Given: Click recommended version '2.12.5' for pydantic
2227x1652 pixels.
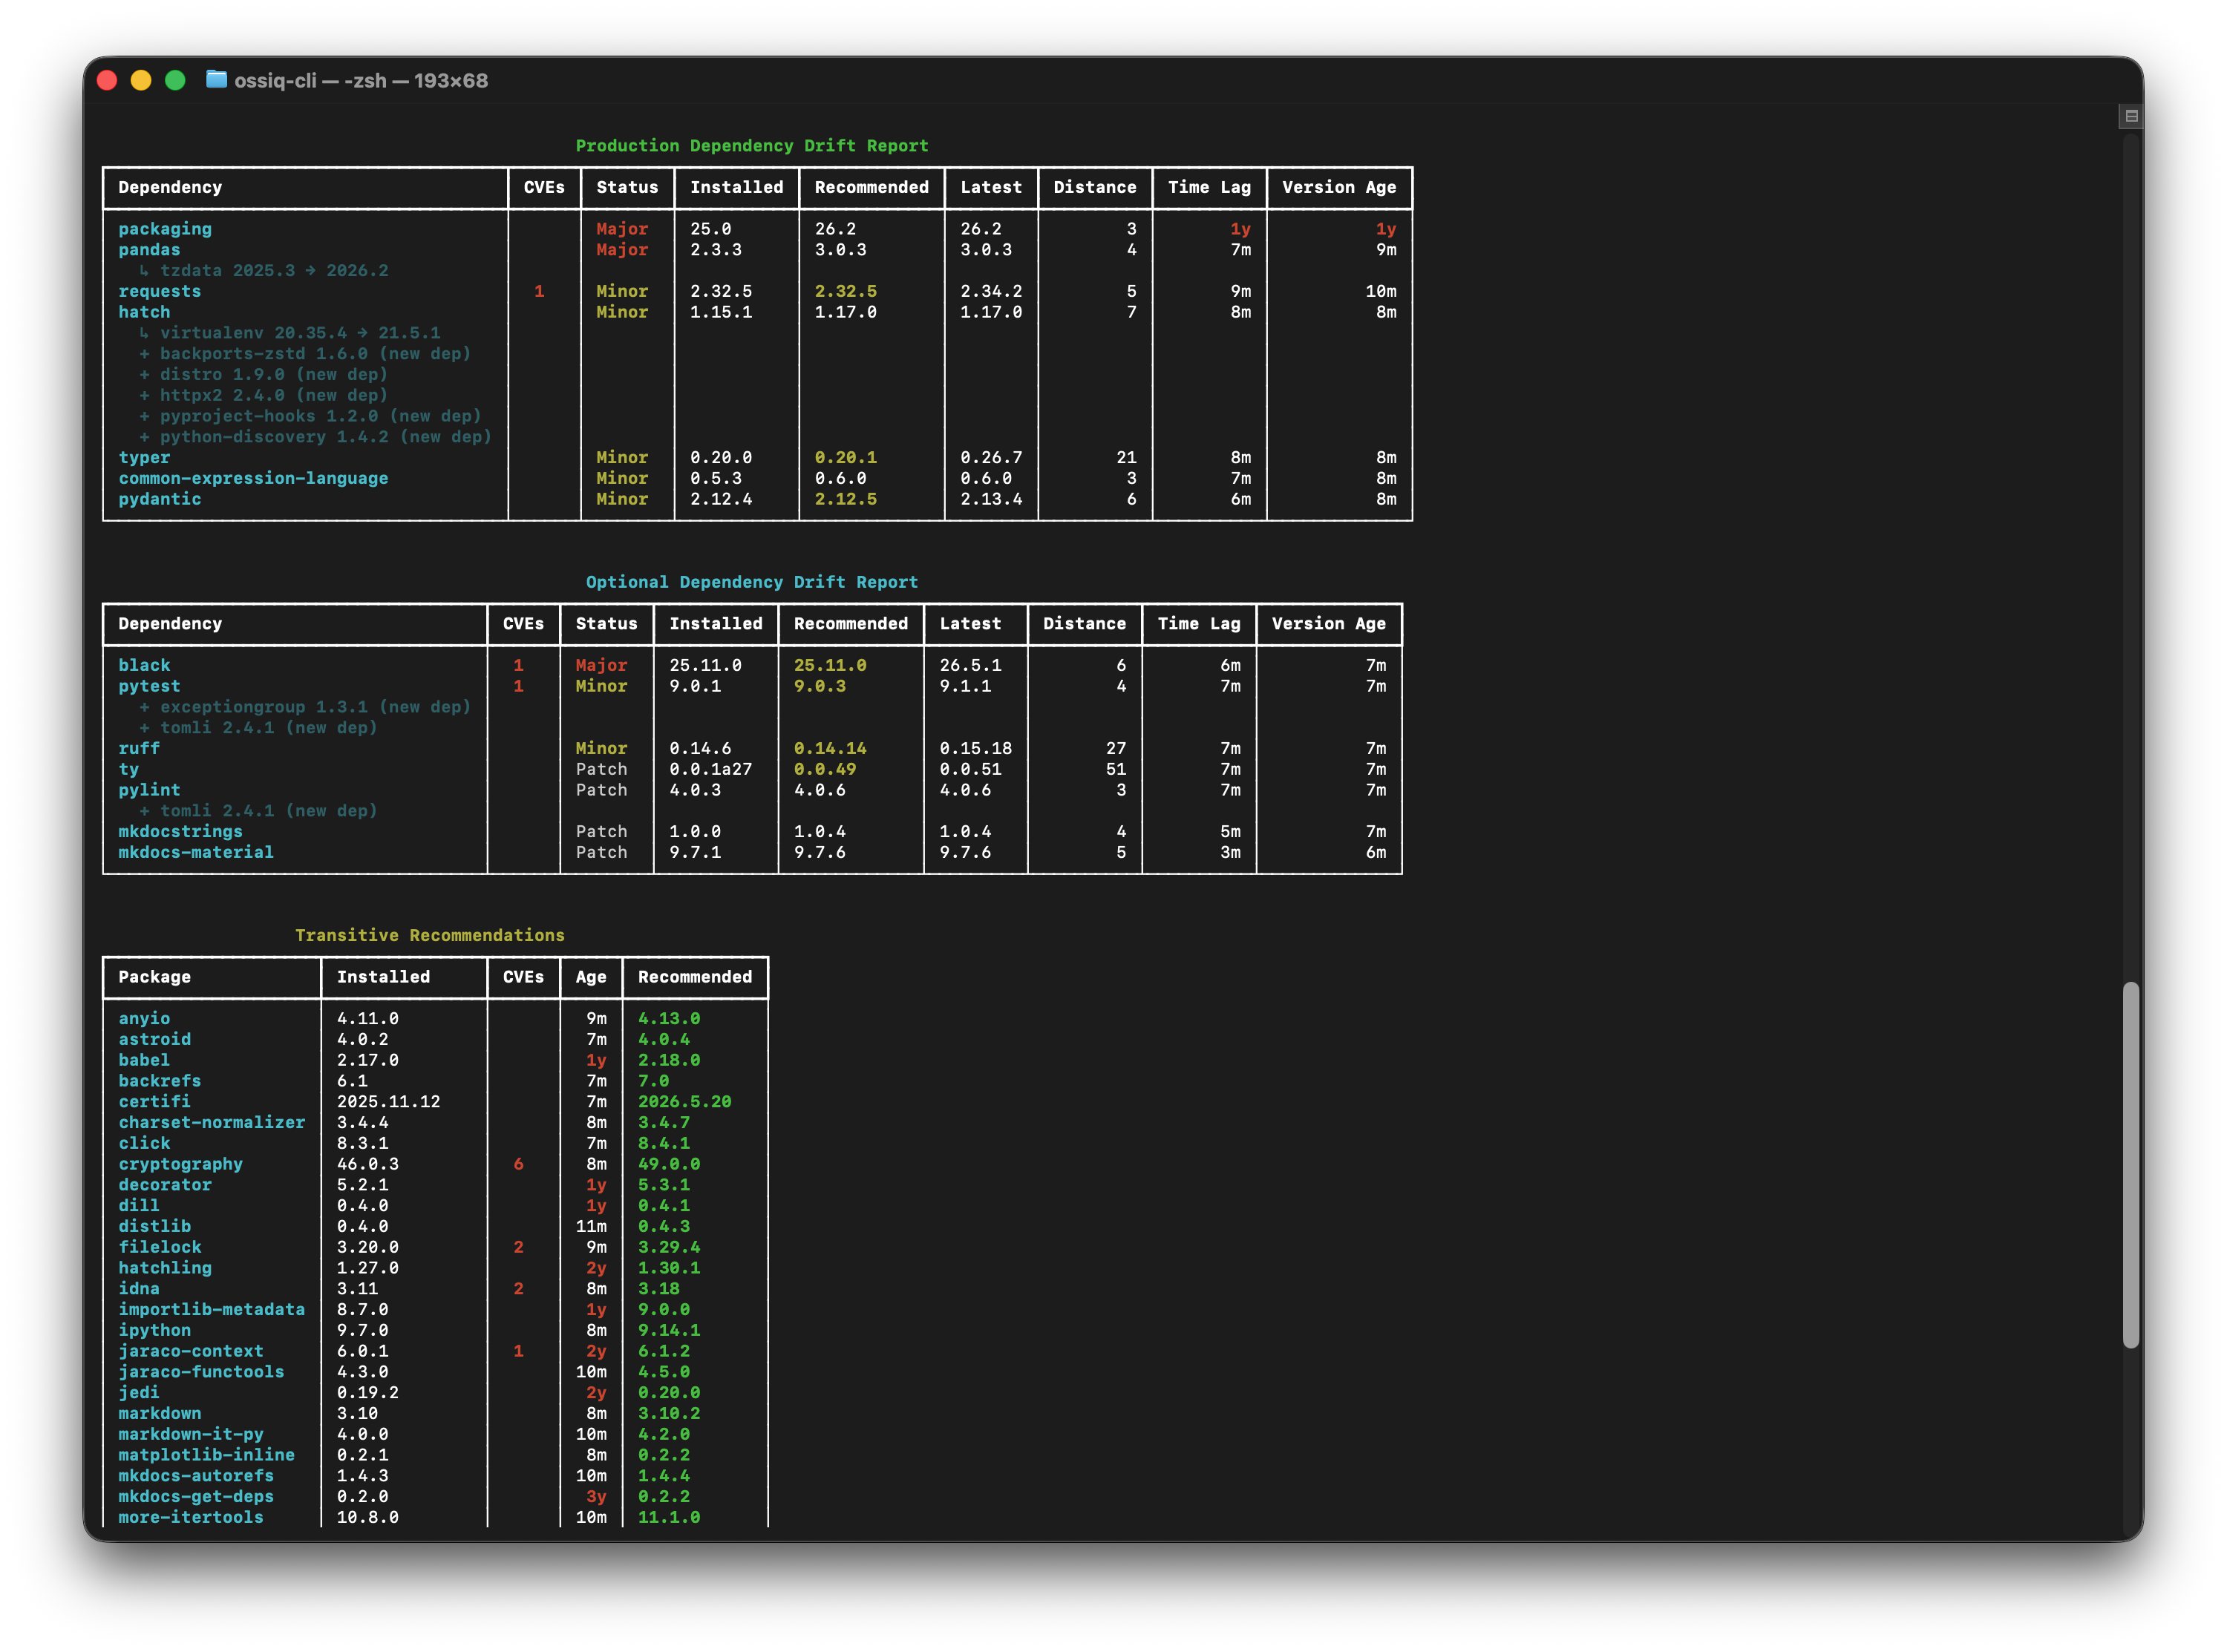Looking at the screenshot, I should coord(845,499).
